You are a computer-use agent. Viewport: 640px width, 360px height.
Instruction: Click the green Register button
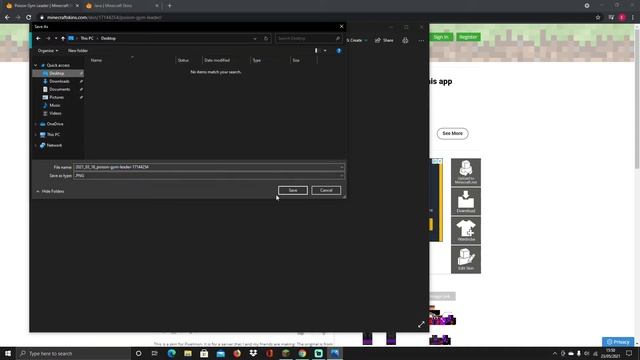tap(468, 37)
